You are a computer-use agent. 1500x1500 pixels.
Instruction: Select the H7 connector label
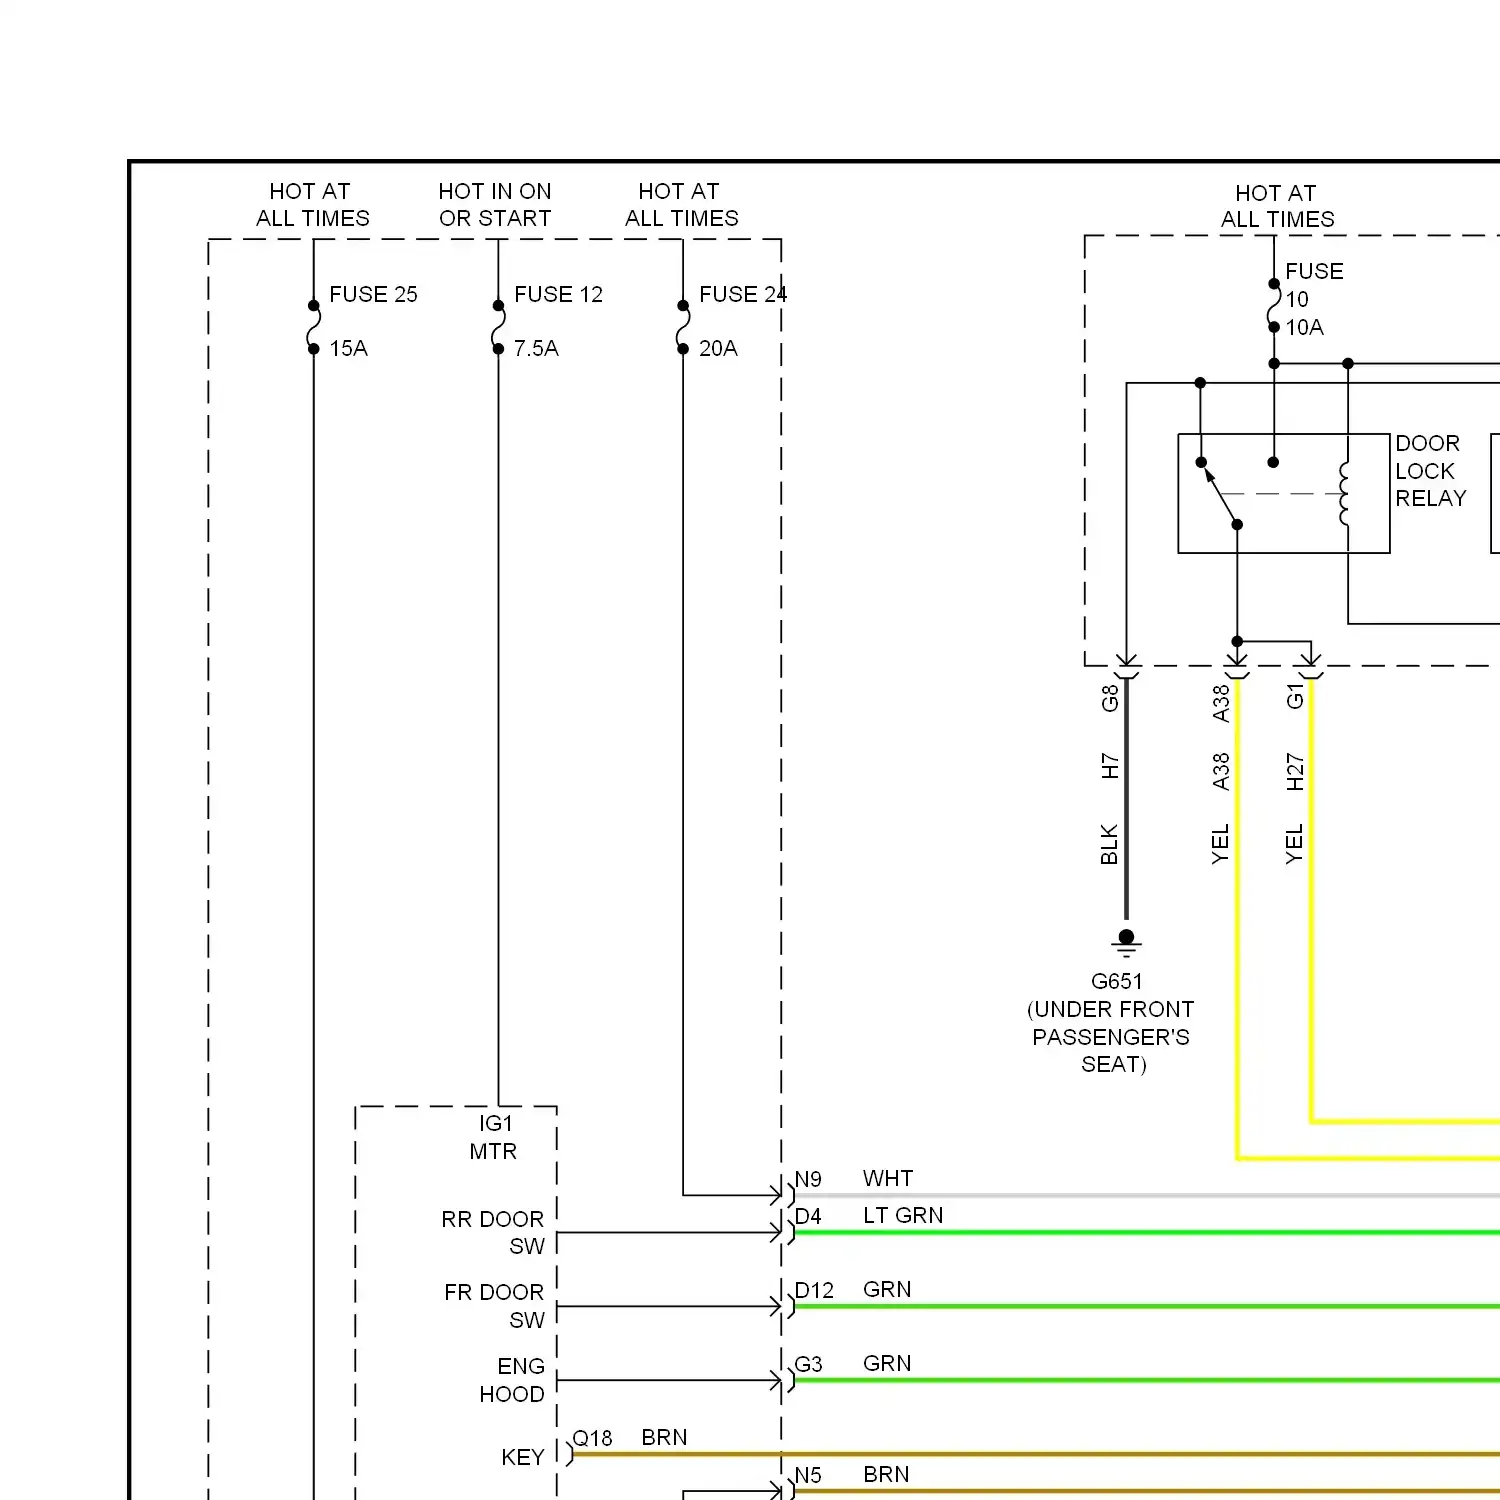tap(1109, 766)
